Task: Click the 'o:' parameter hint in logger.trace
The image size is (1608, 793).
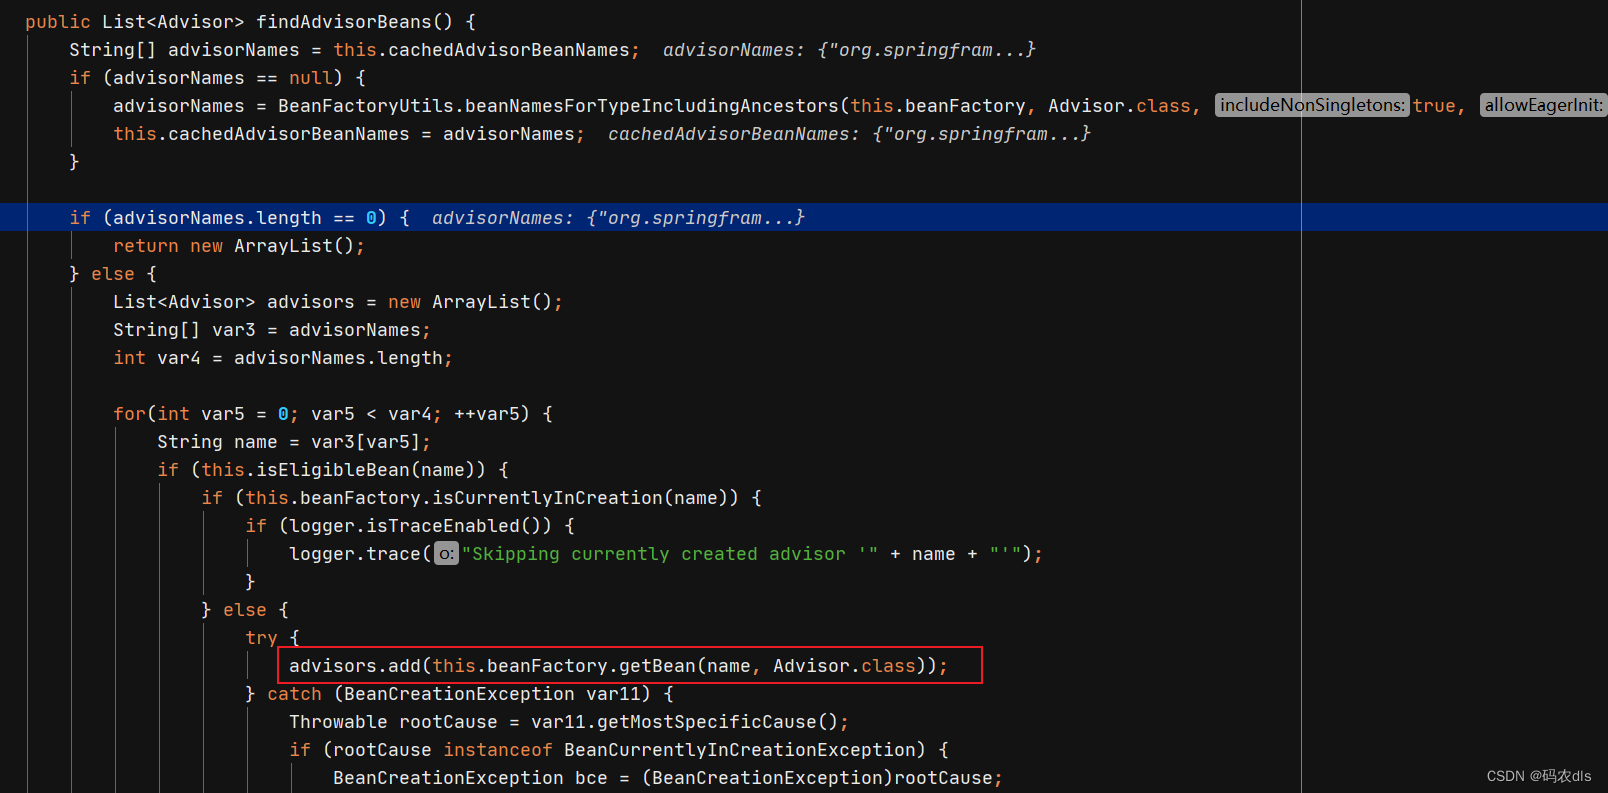Action: pos(446,553)
